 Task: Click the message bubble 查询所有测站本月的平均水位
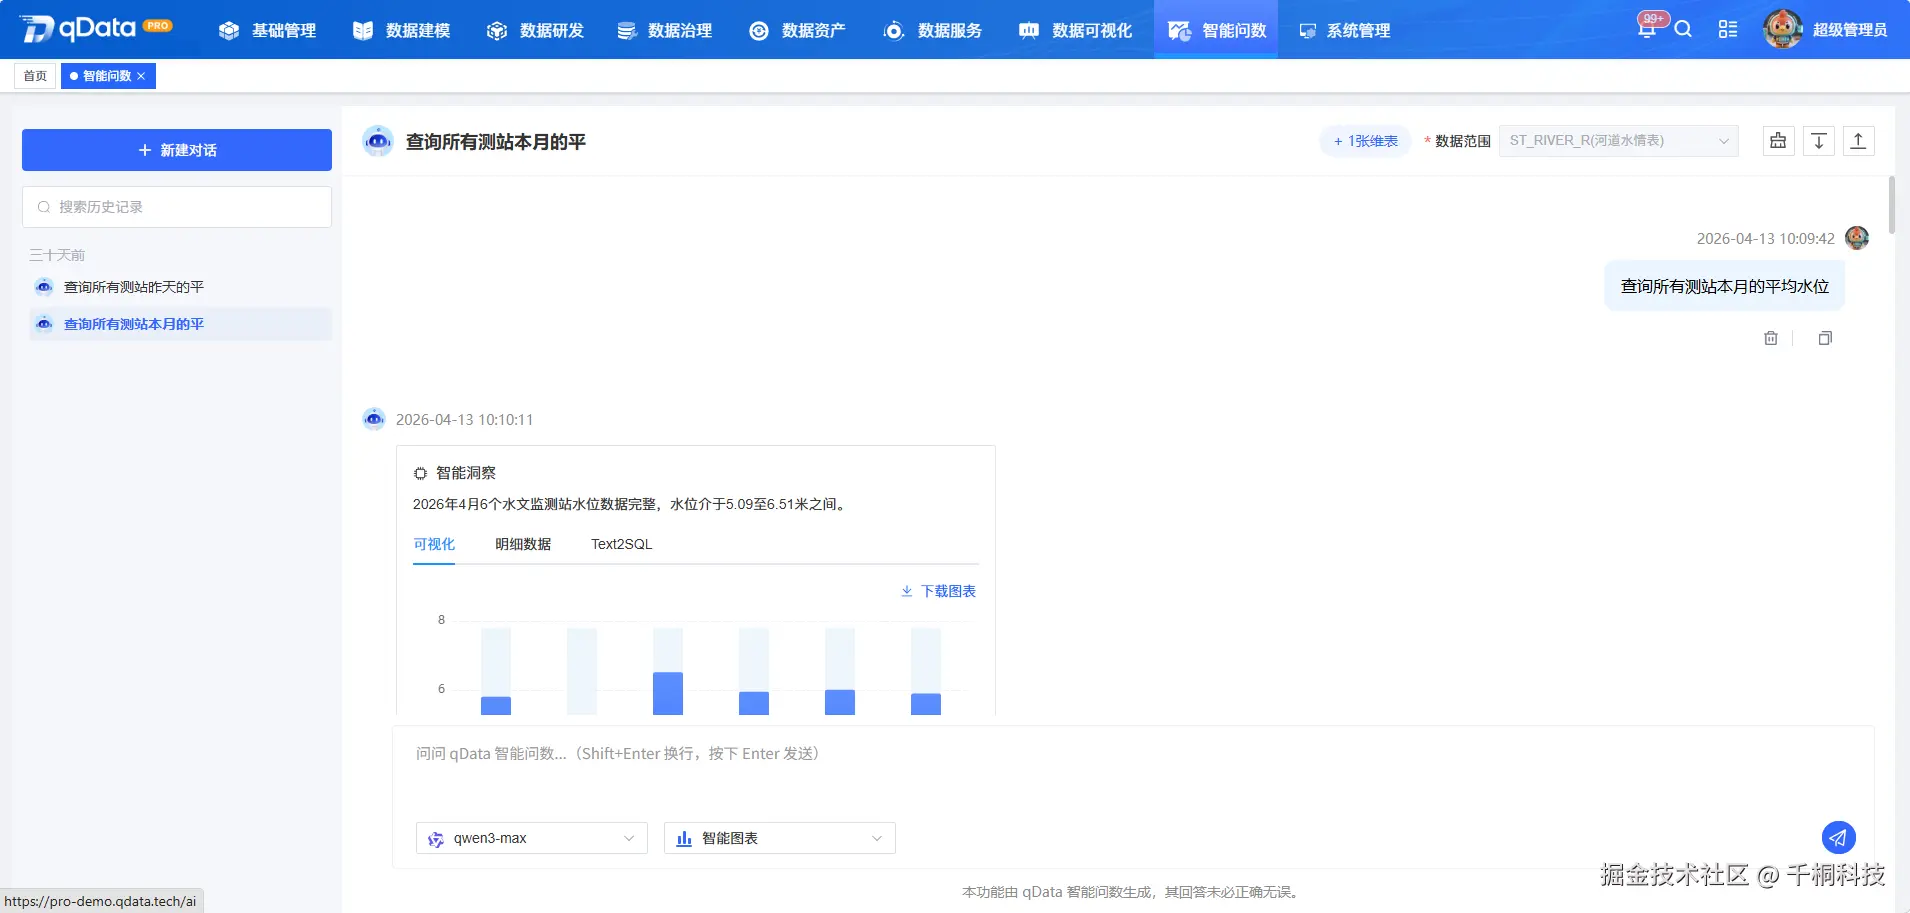point(1725,286)
